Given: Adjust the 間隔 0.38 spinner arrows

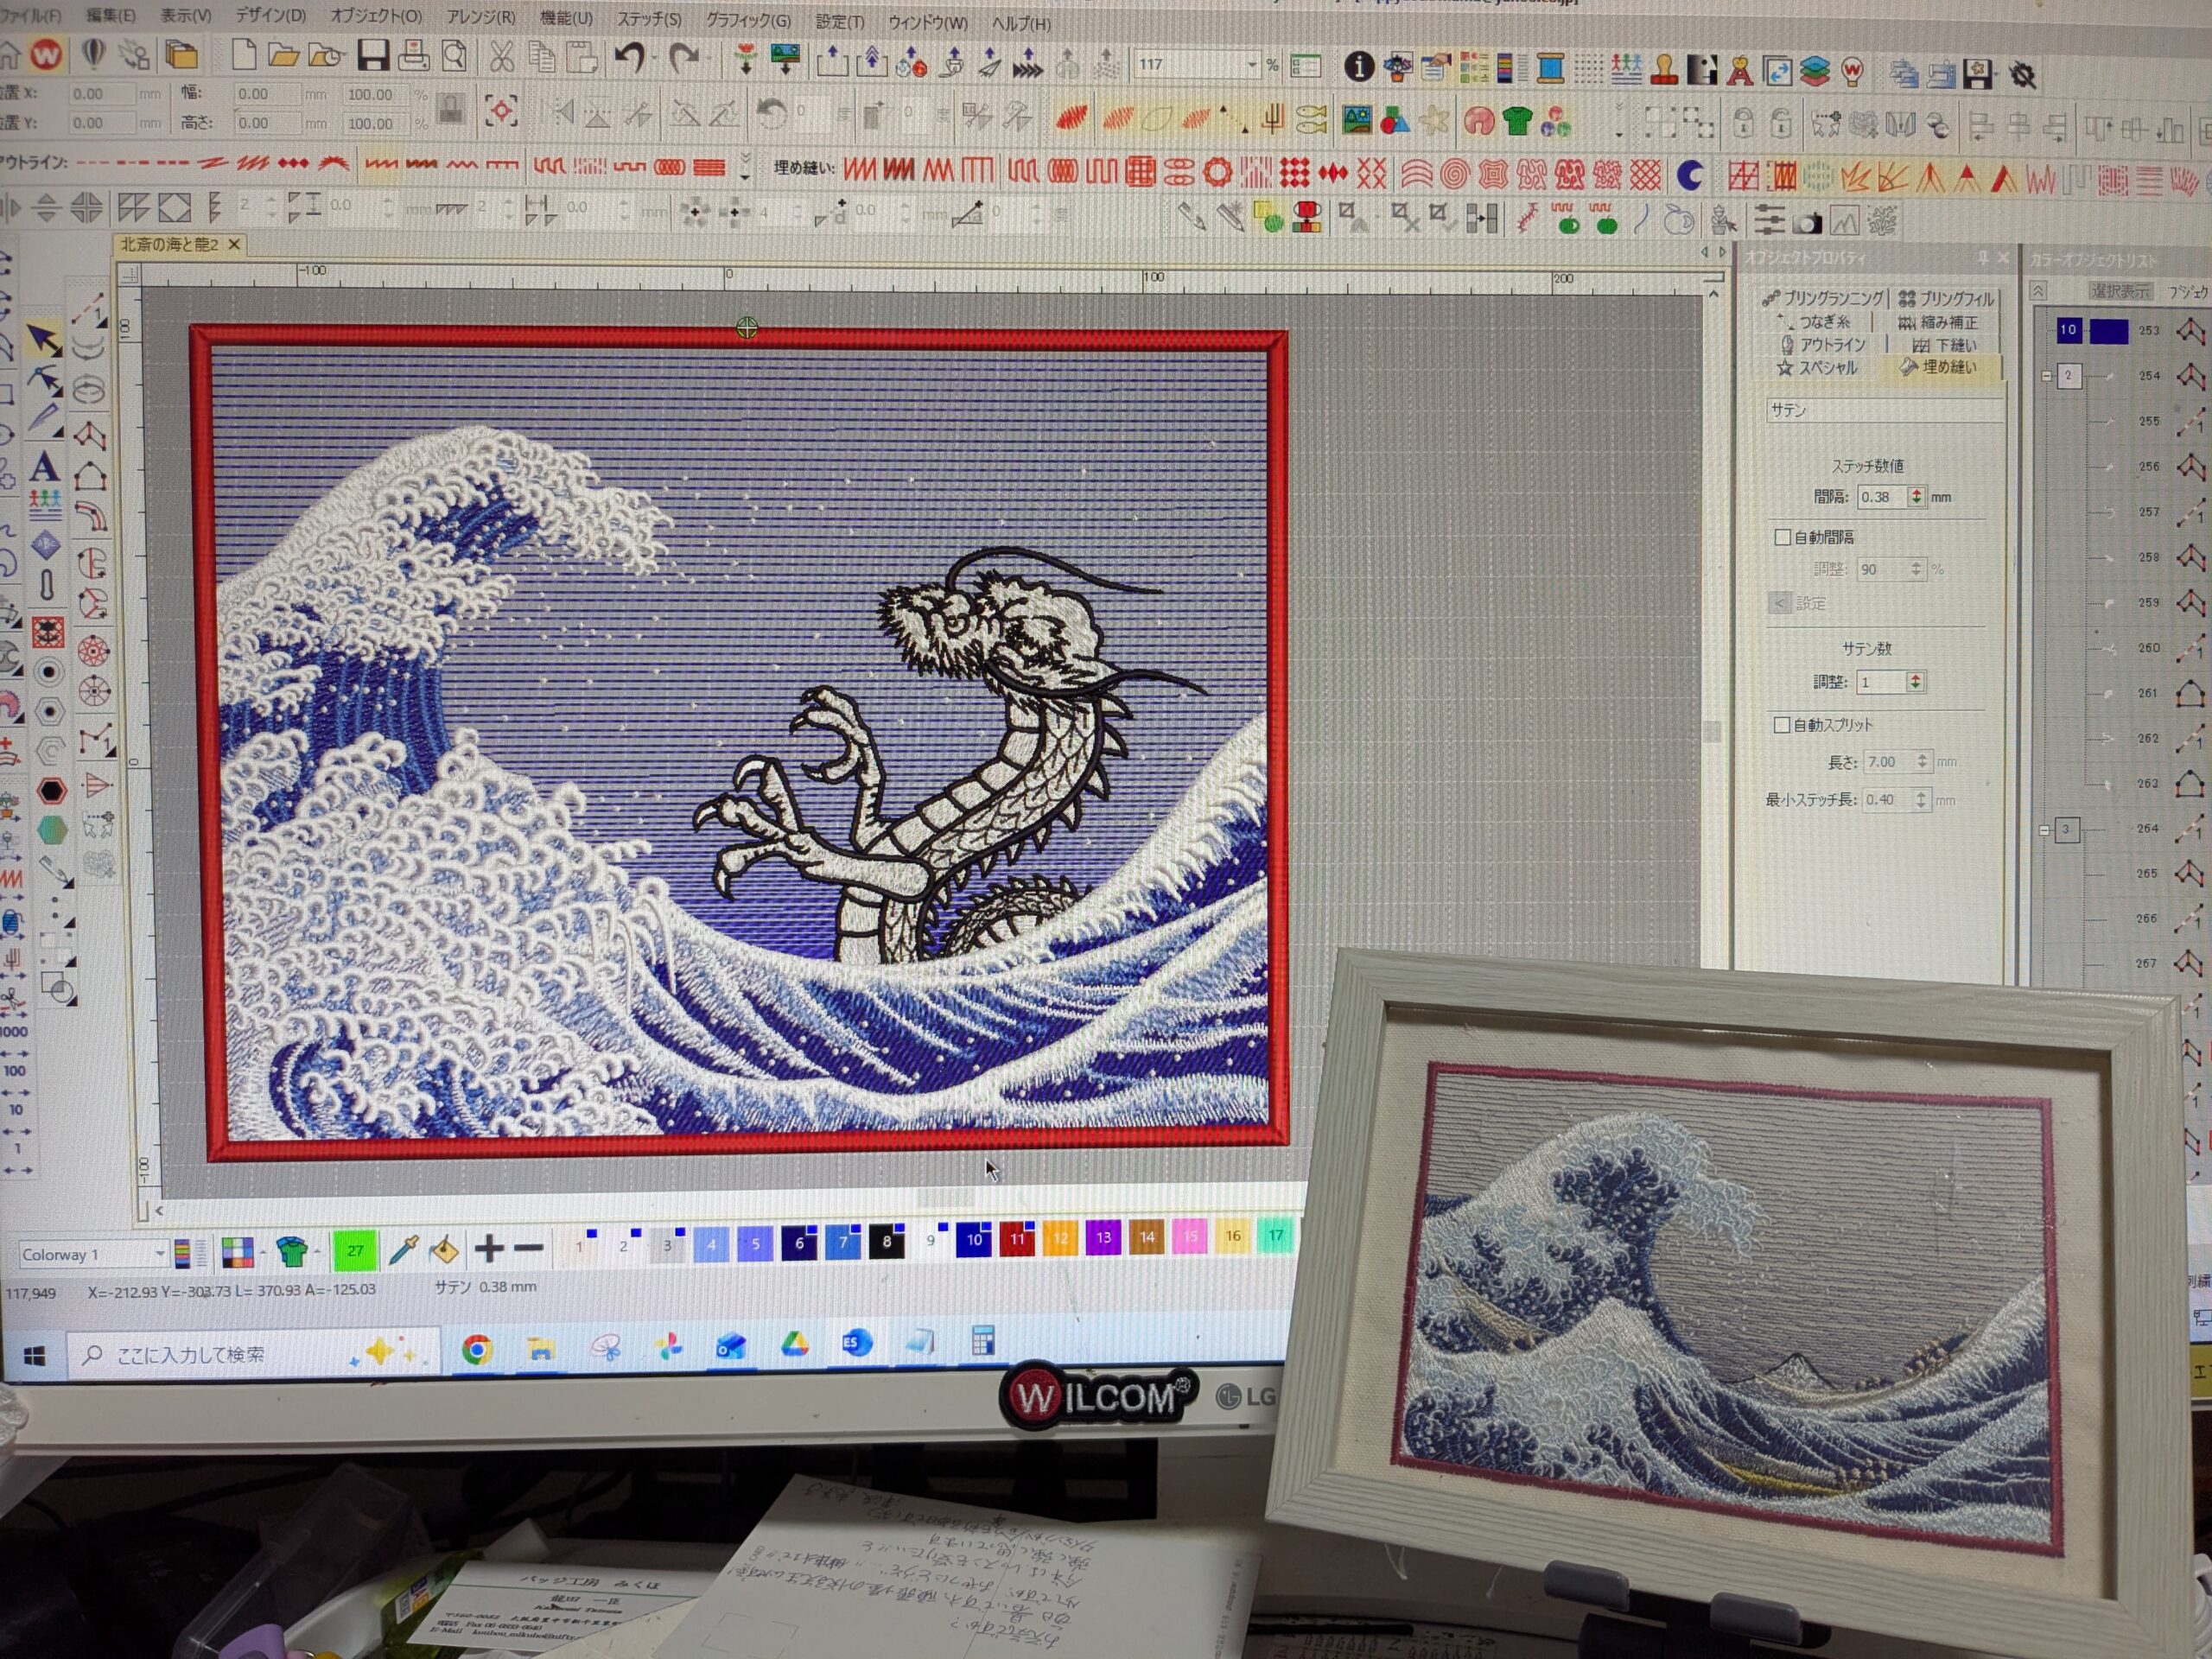Looking at the screenshot, I should (1916, 497).
